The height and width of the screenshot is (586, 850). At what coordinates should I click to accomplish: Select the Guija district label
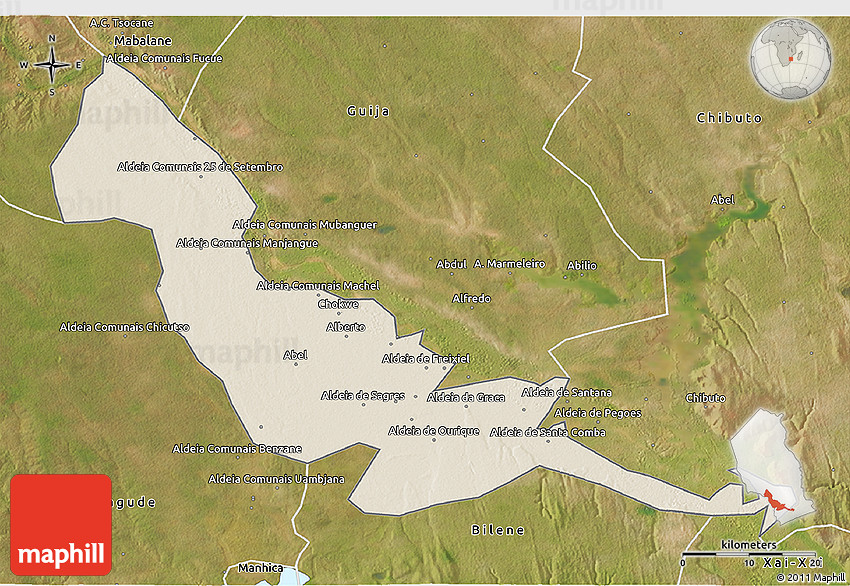[x=368, y=110]
